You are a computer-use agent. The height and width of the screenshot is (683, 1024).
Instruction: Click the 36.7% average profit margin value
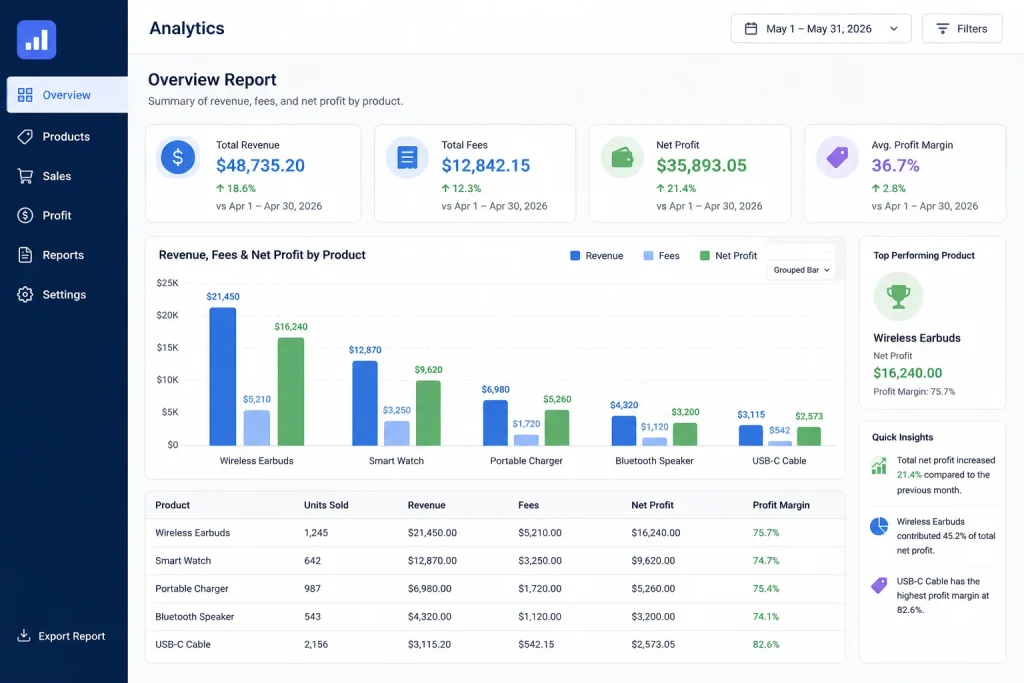(x=895, y=166)
